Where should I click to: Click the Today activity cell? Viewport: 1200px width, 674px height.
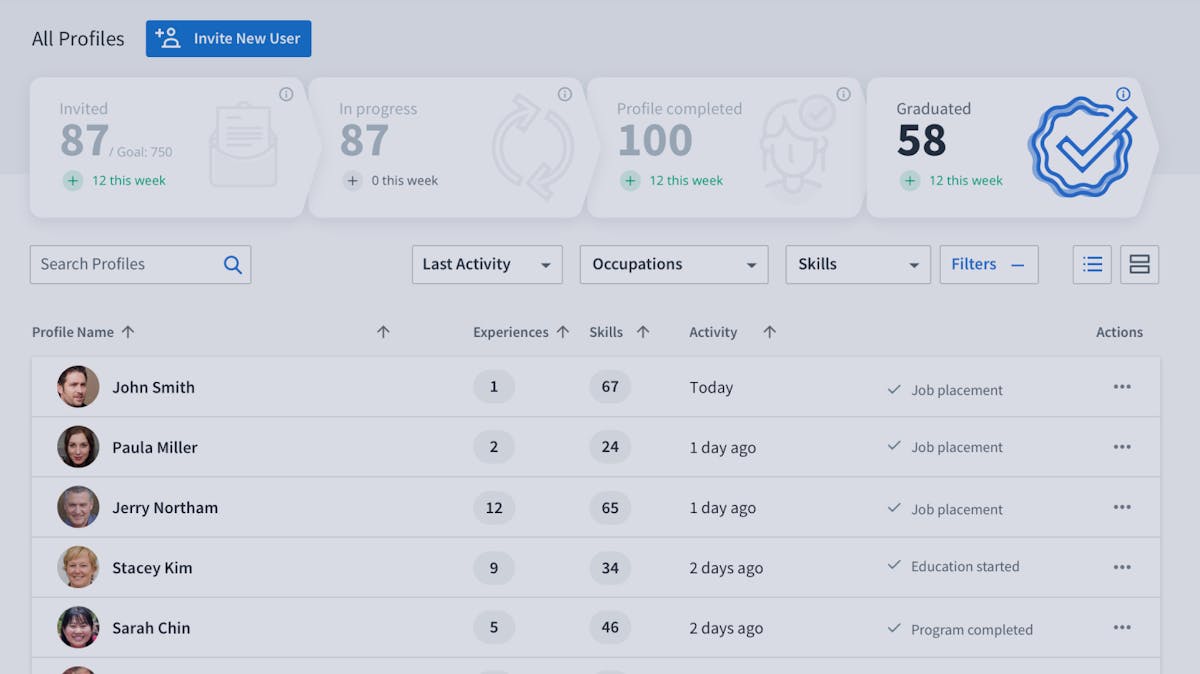coord(711,388)
